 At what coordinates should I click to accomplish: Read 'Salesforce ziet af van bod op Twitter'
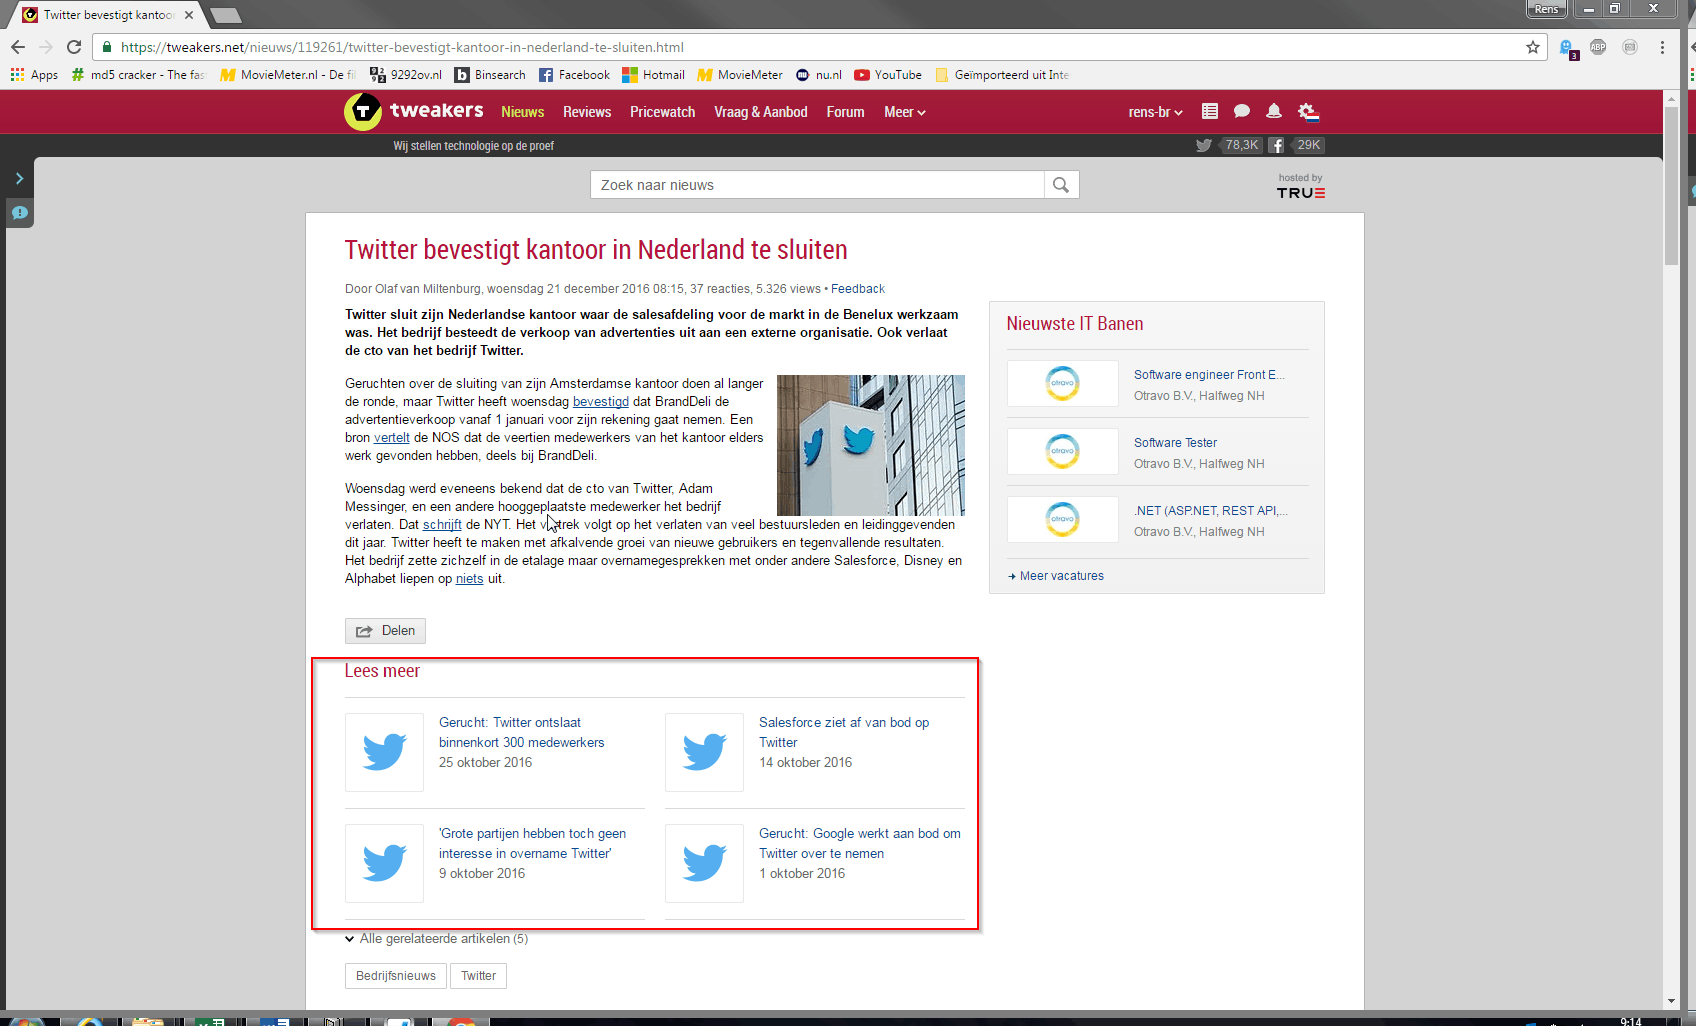click(x=844, y=733)
